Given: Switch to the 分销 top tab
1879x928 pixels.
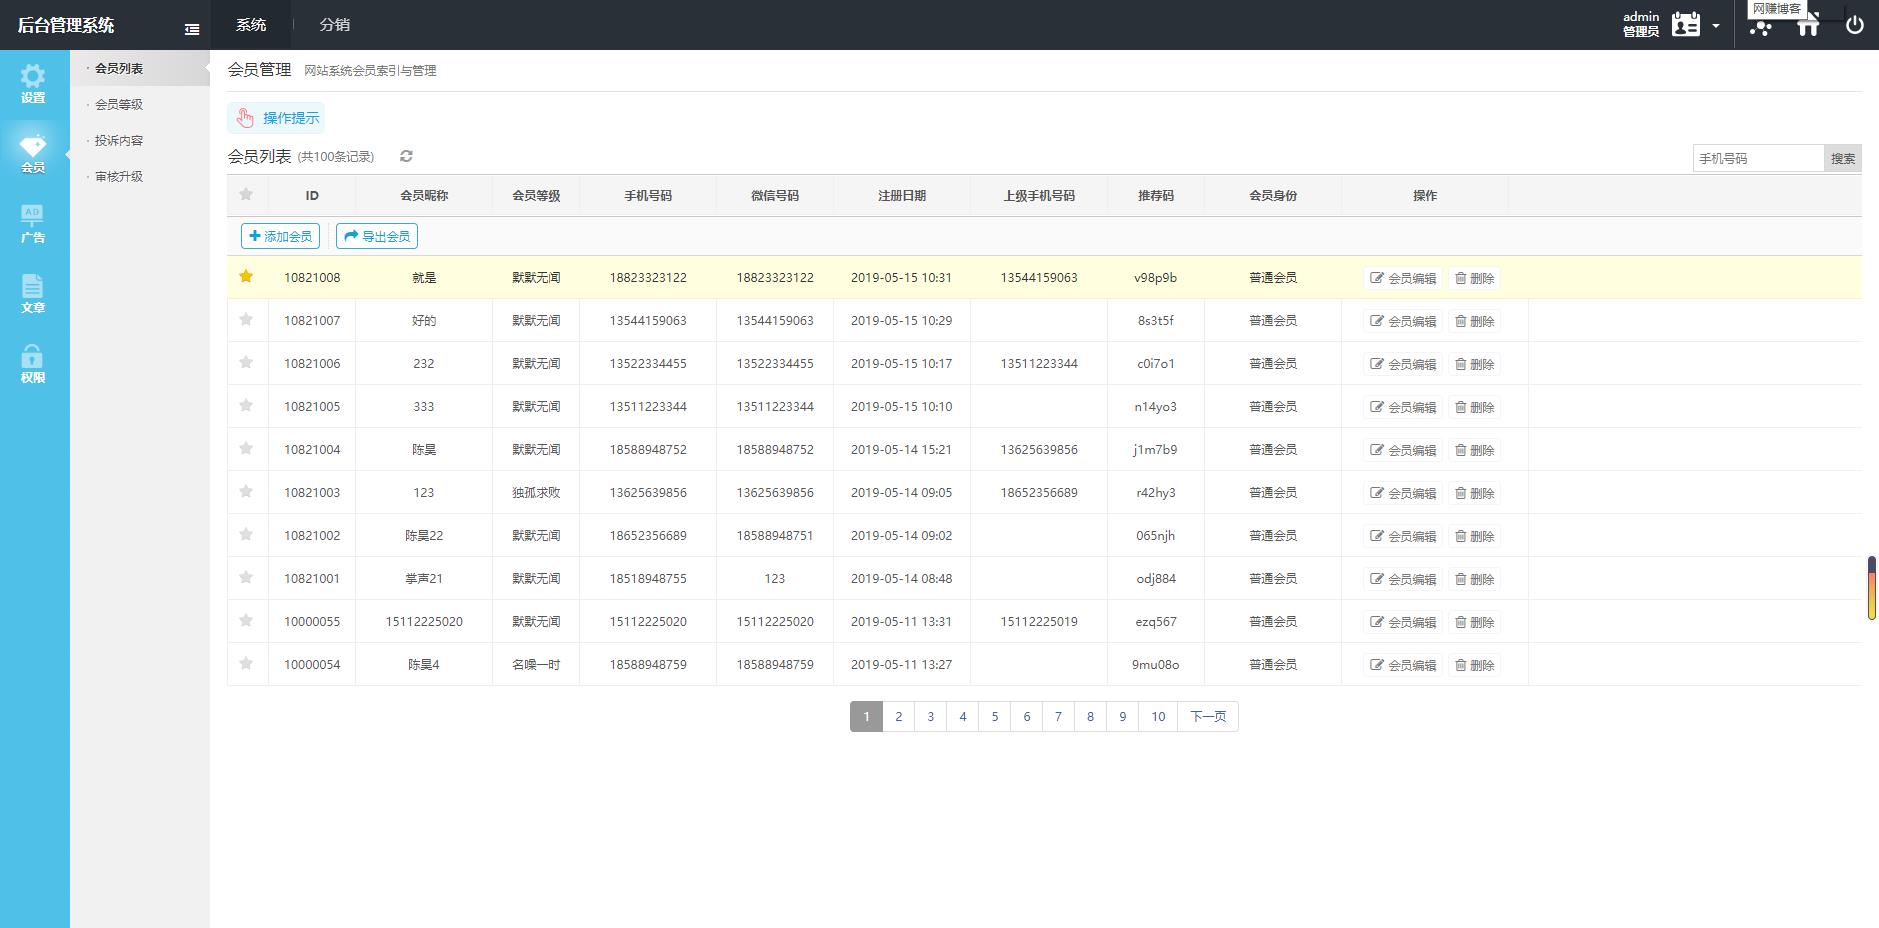Looking at the screenshot, I should pyautogui.click(x=335, y=25).
